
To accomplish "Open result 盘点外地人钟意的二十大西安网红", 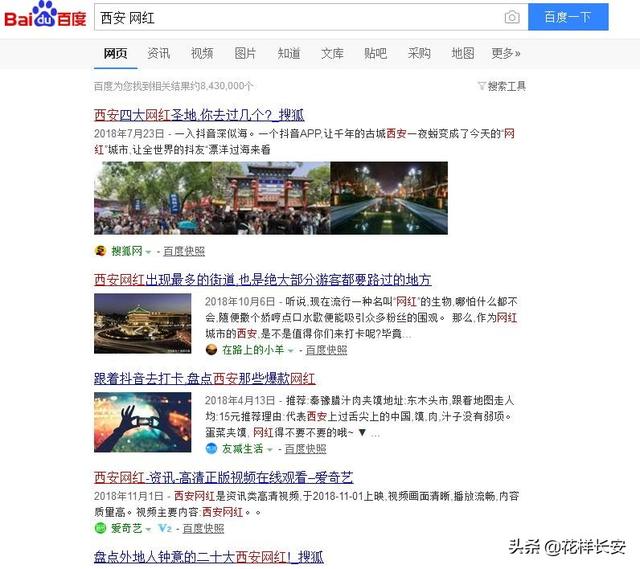I will [x=209, y=557].
